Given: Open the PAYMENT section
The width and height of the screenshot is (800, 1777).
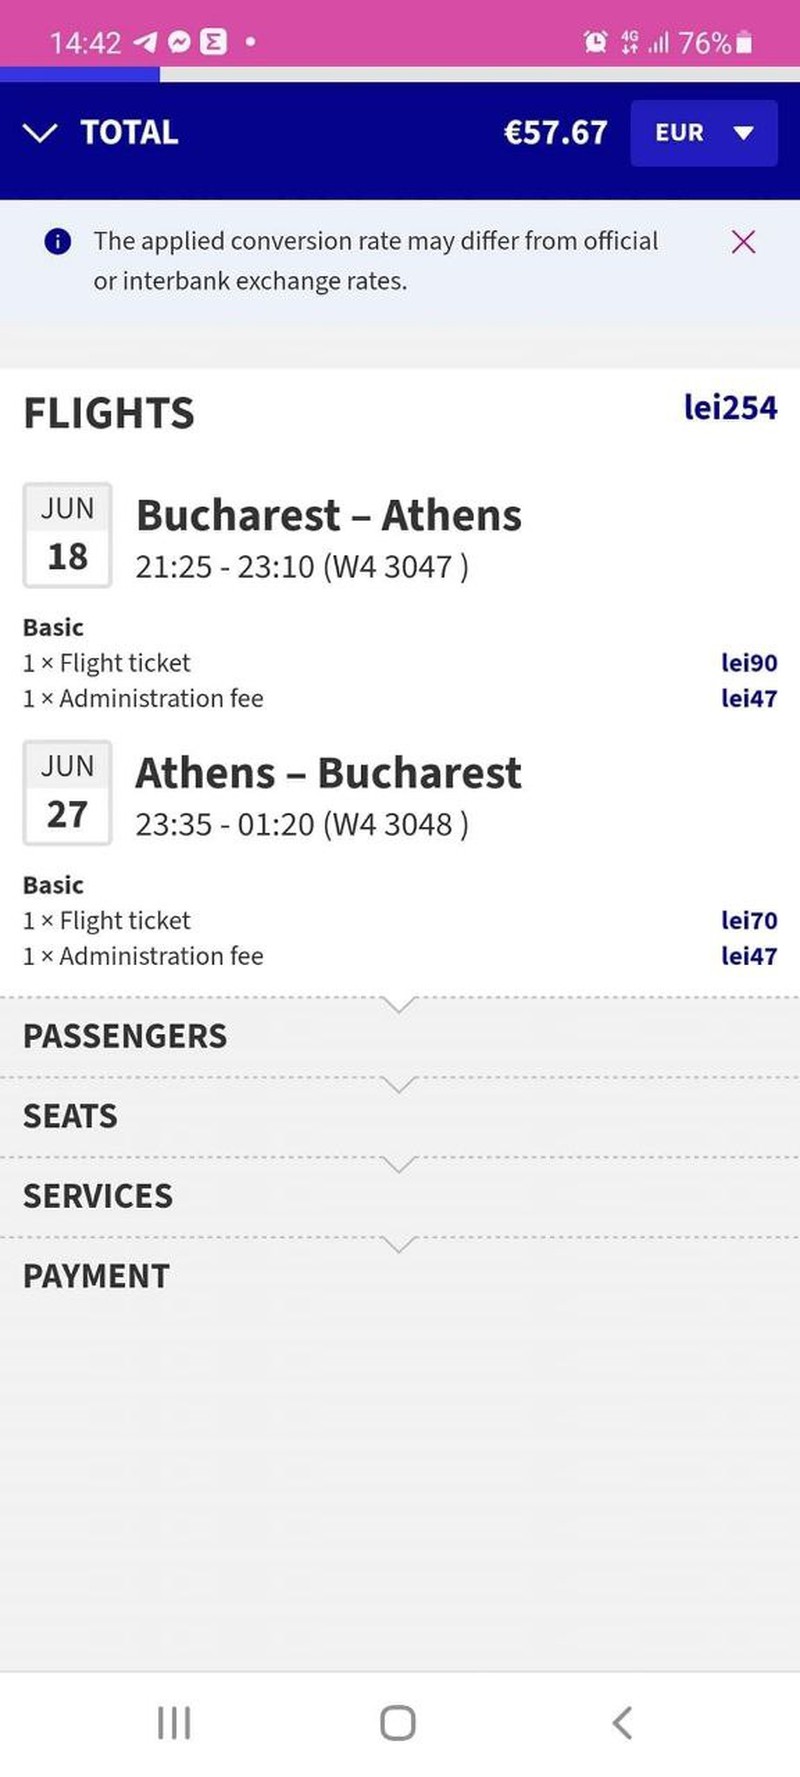Looking at the screenshot, I should pyautogui.click(x=400, y=1277).
